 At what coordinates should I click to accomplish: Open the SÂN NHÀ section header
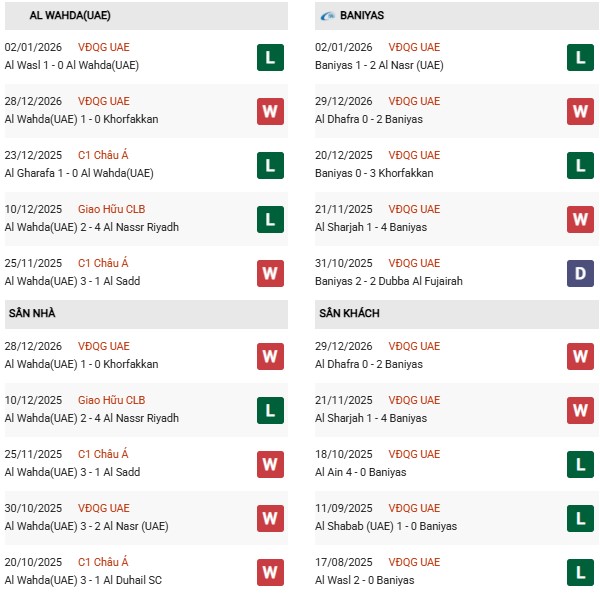click(30, 314)
